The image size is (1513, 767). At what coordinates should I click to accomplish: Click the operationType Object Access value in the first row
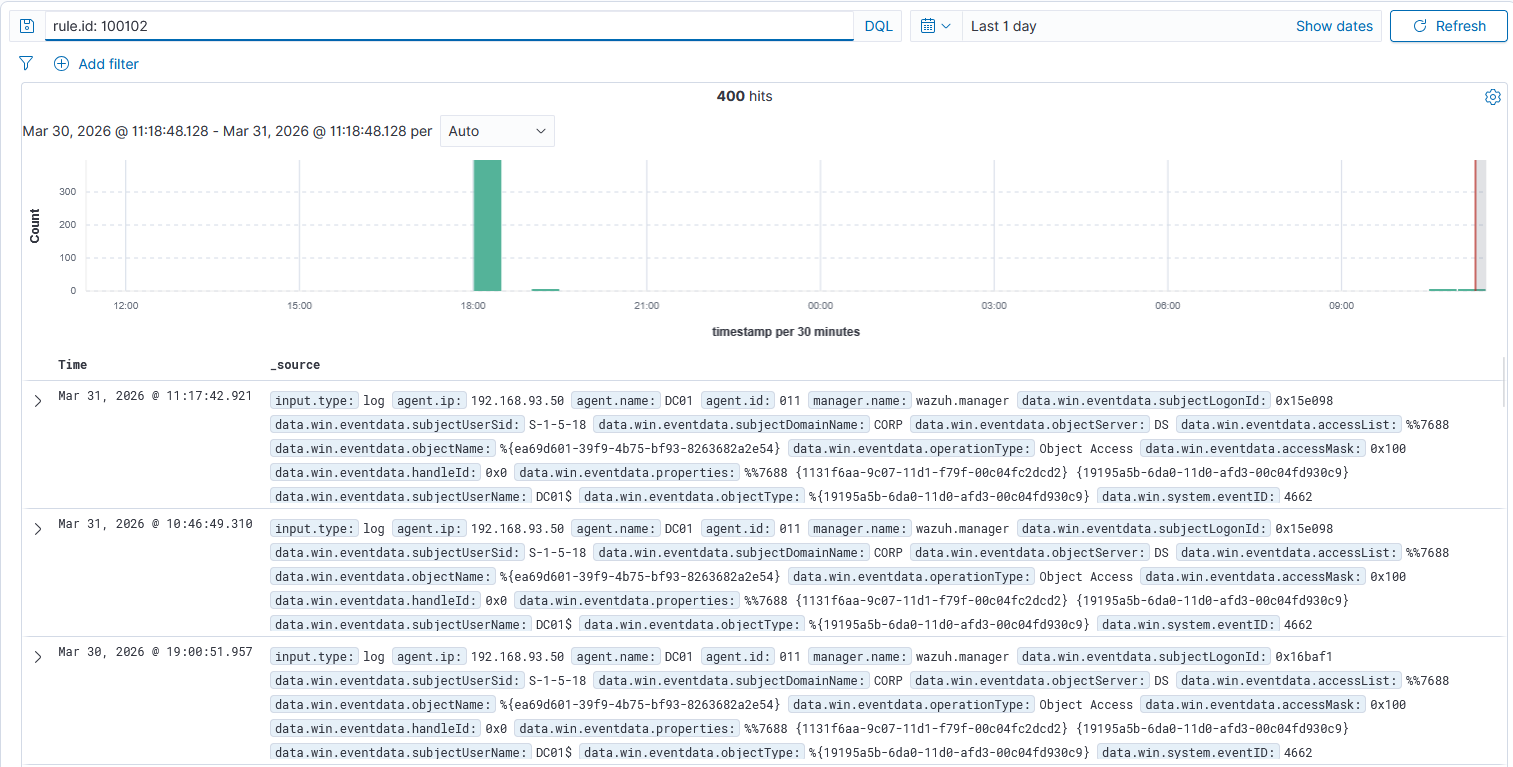[1086, 449]
